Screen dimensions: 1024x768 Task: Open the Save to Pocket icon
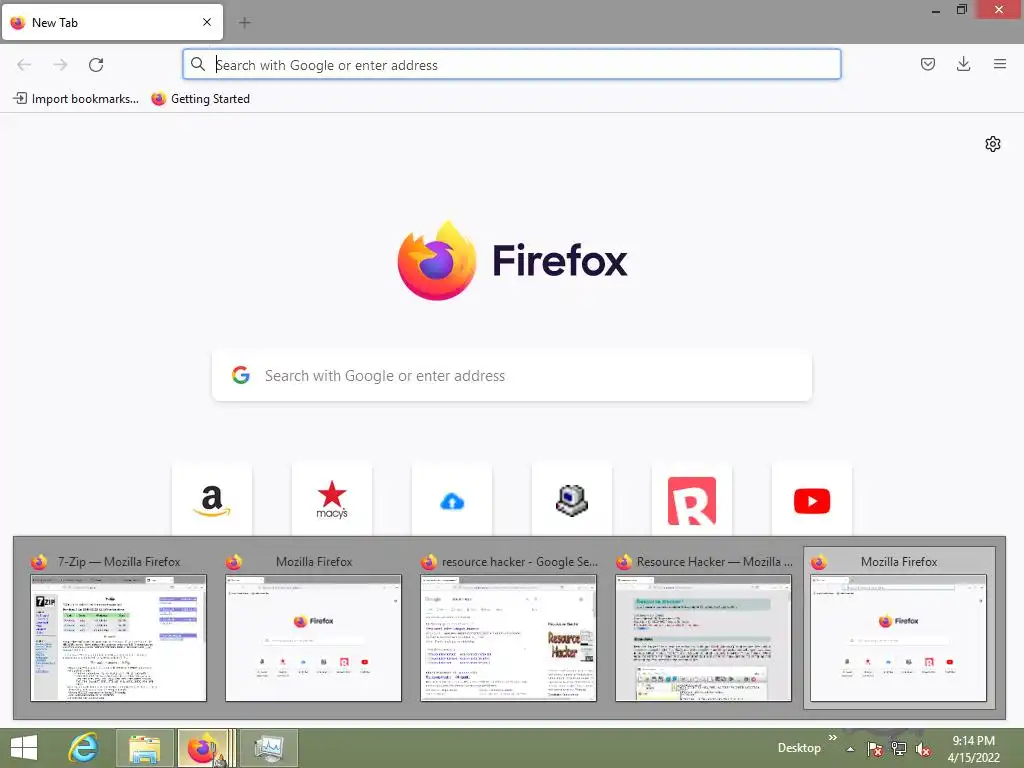pos(927,64)
